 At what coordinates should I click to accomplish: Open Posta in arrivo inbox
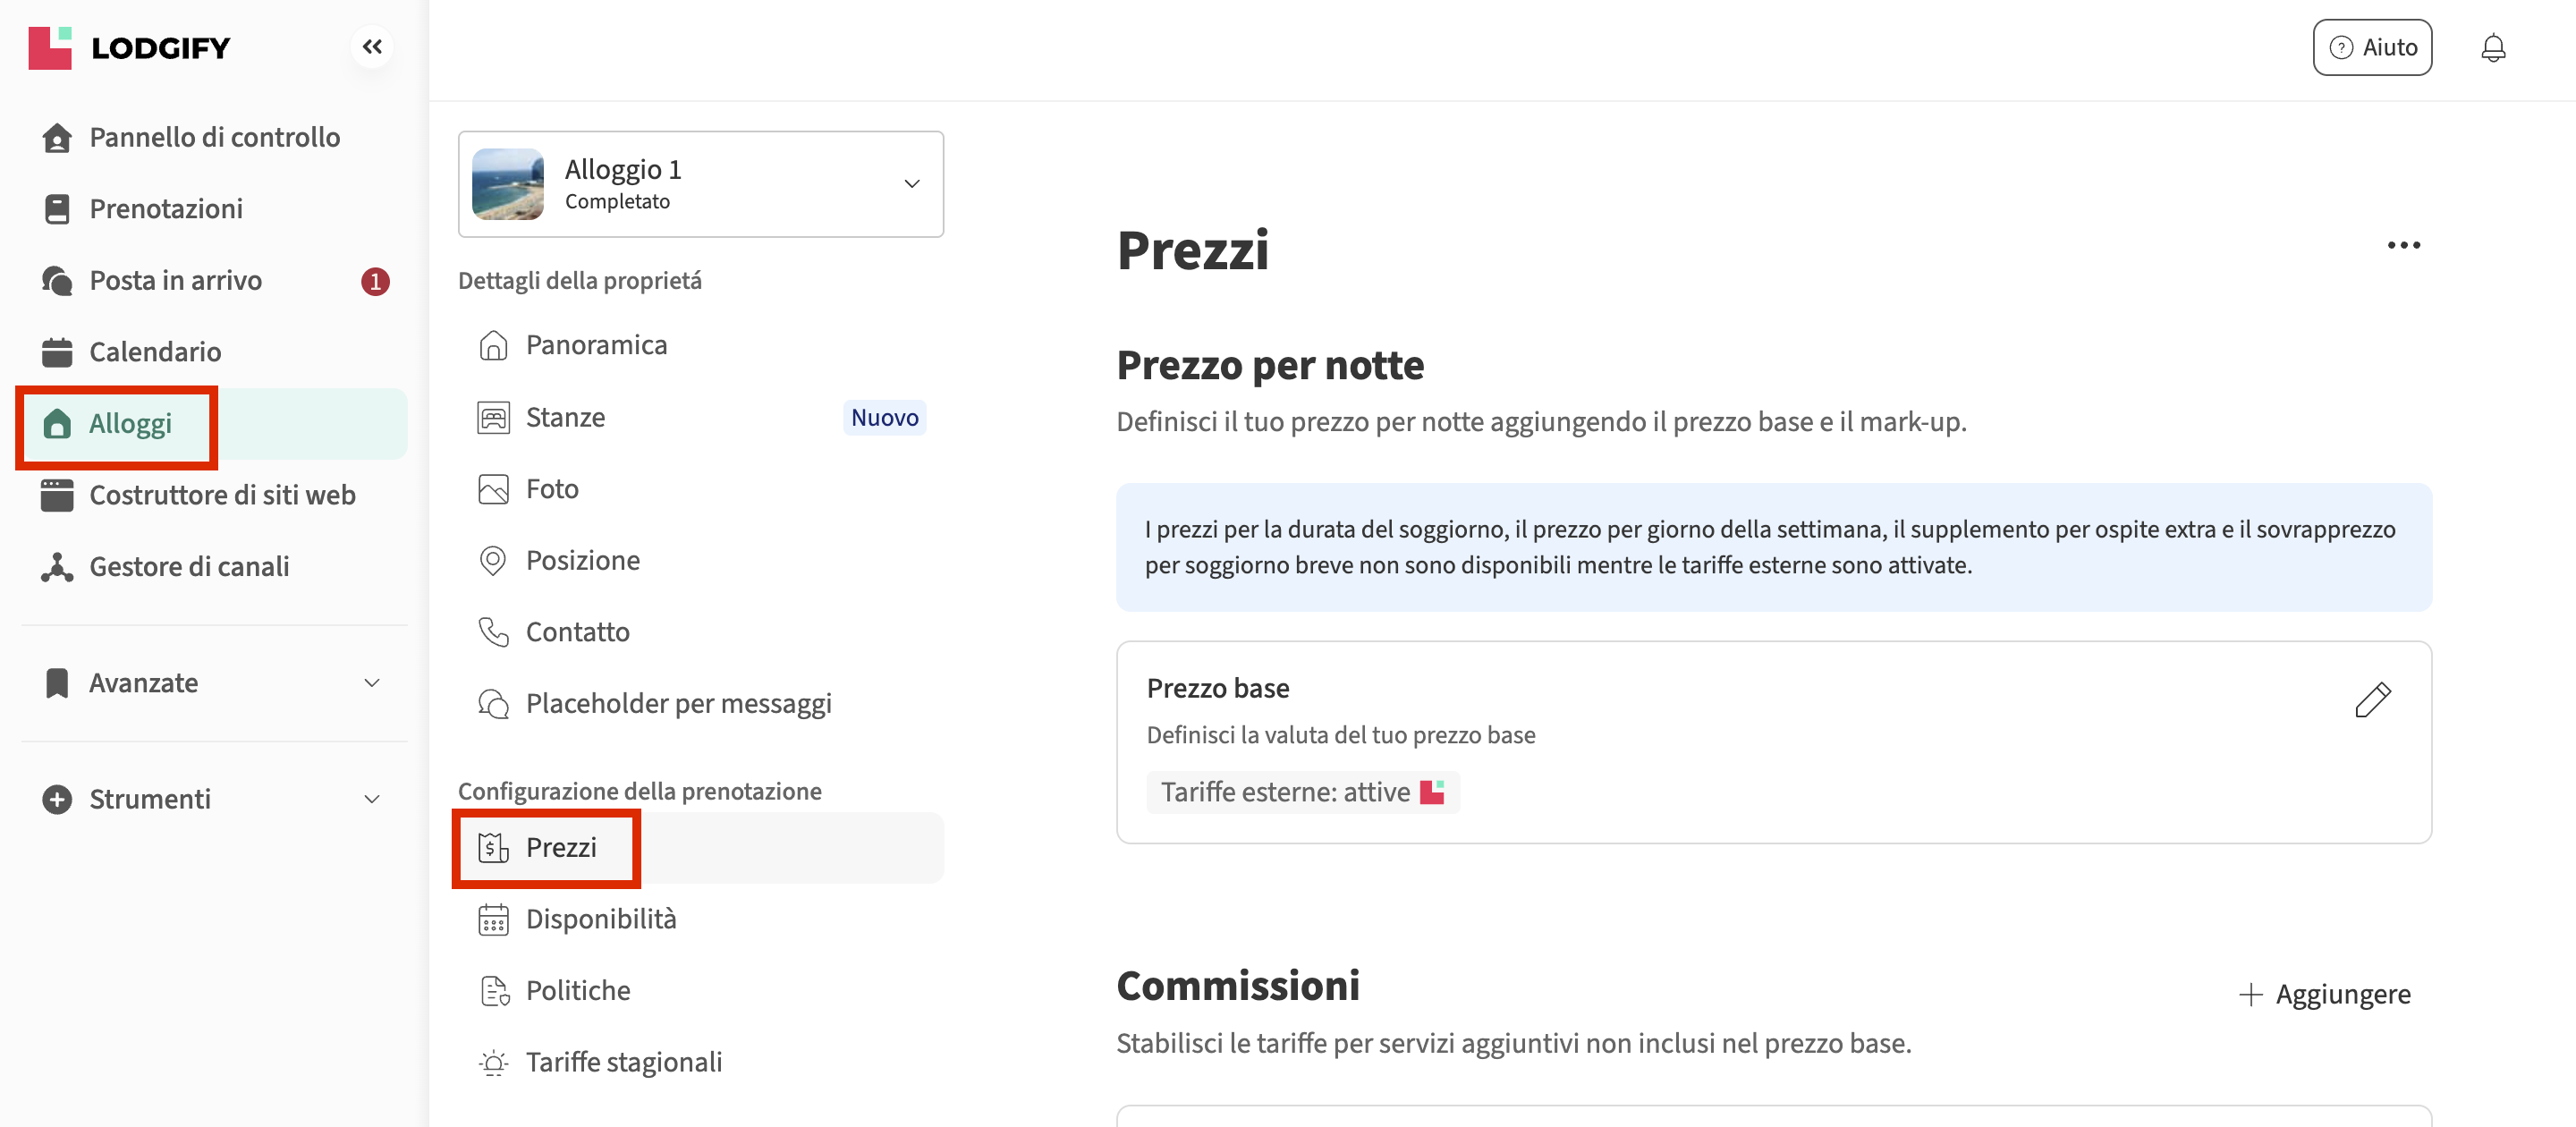[x=176, y=281]
